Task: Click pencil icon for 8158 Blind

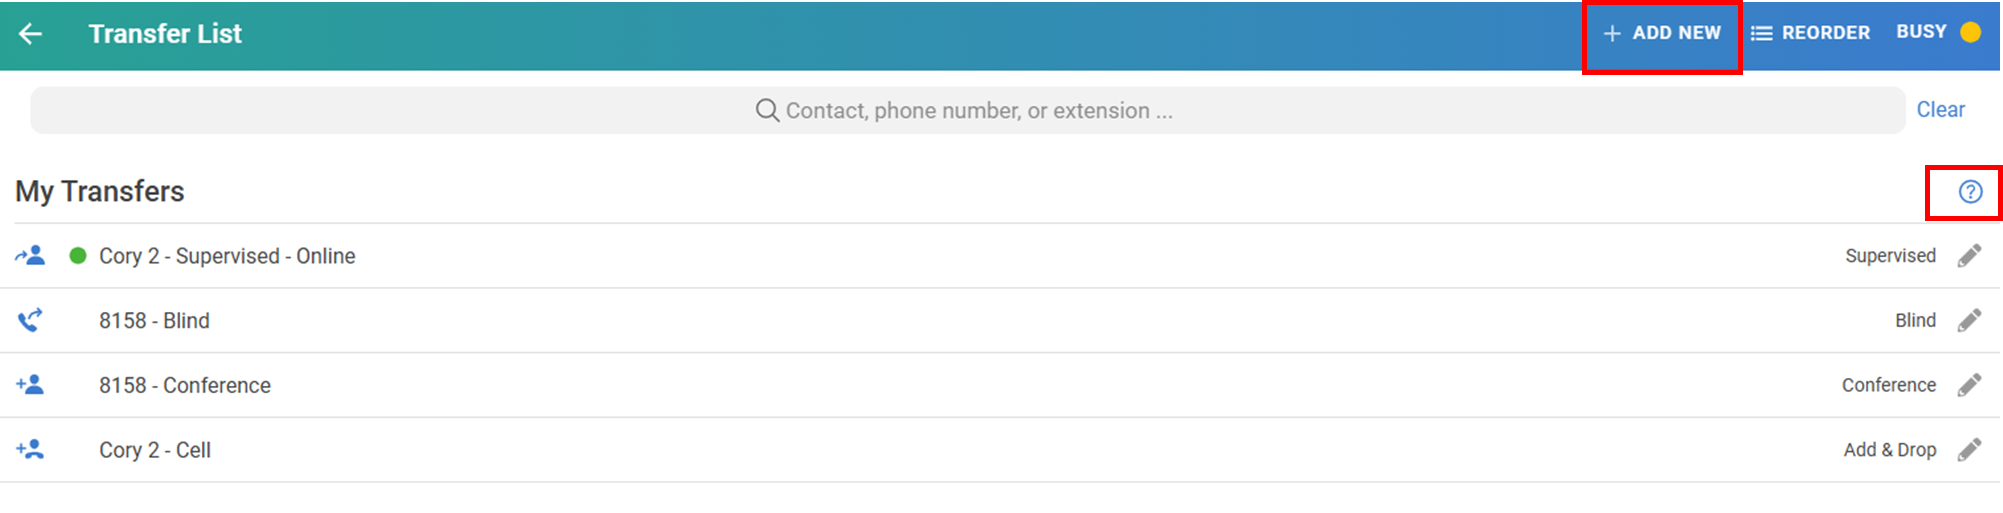Action: point(1969,321)
